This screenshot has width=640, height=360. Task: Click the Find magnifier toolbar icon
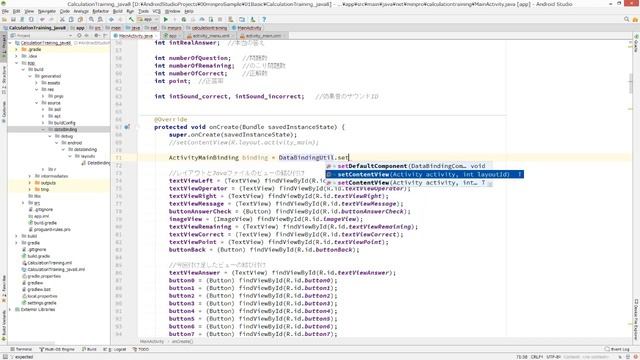pos(91,19)
